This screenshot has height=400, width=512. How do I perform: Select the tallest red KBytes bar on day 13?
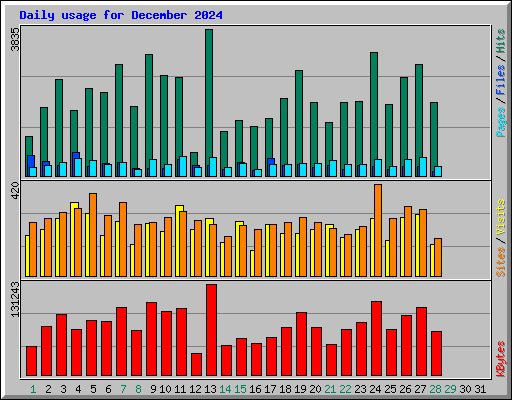211,330
